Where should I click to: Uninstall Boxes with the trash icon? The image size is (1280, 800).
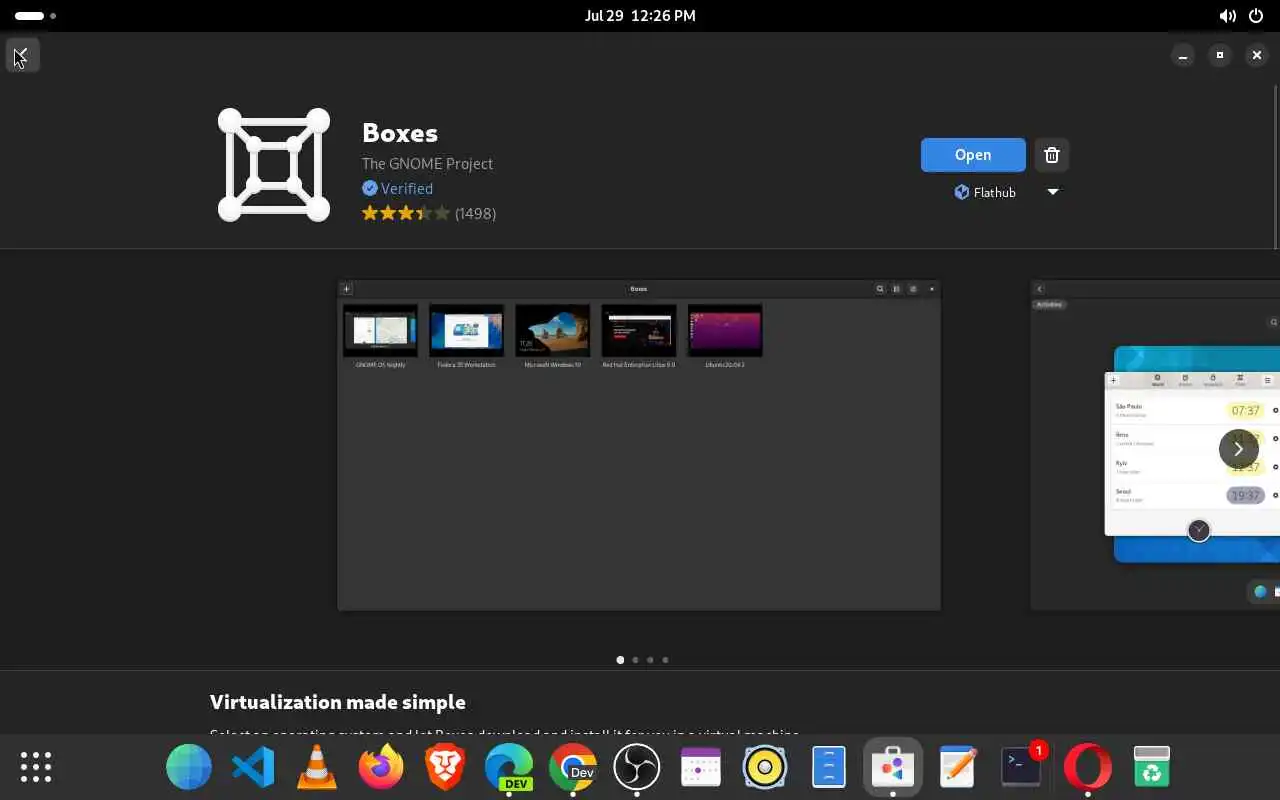[x=1051, y=155]
